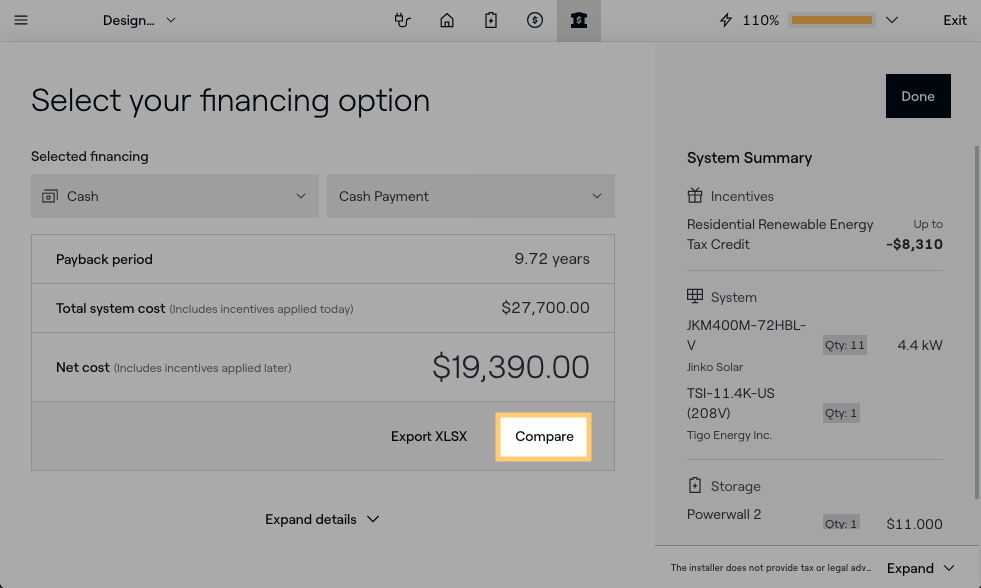Open the Cash financing type dropdown

click(x=174, y=196)
